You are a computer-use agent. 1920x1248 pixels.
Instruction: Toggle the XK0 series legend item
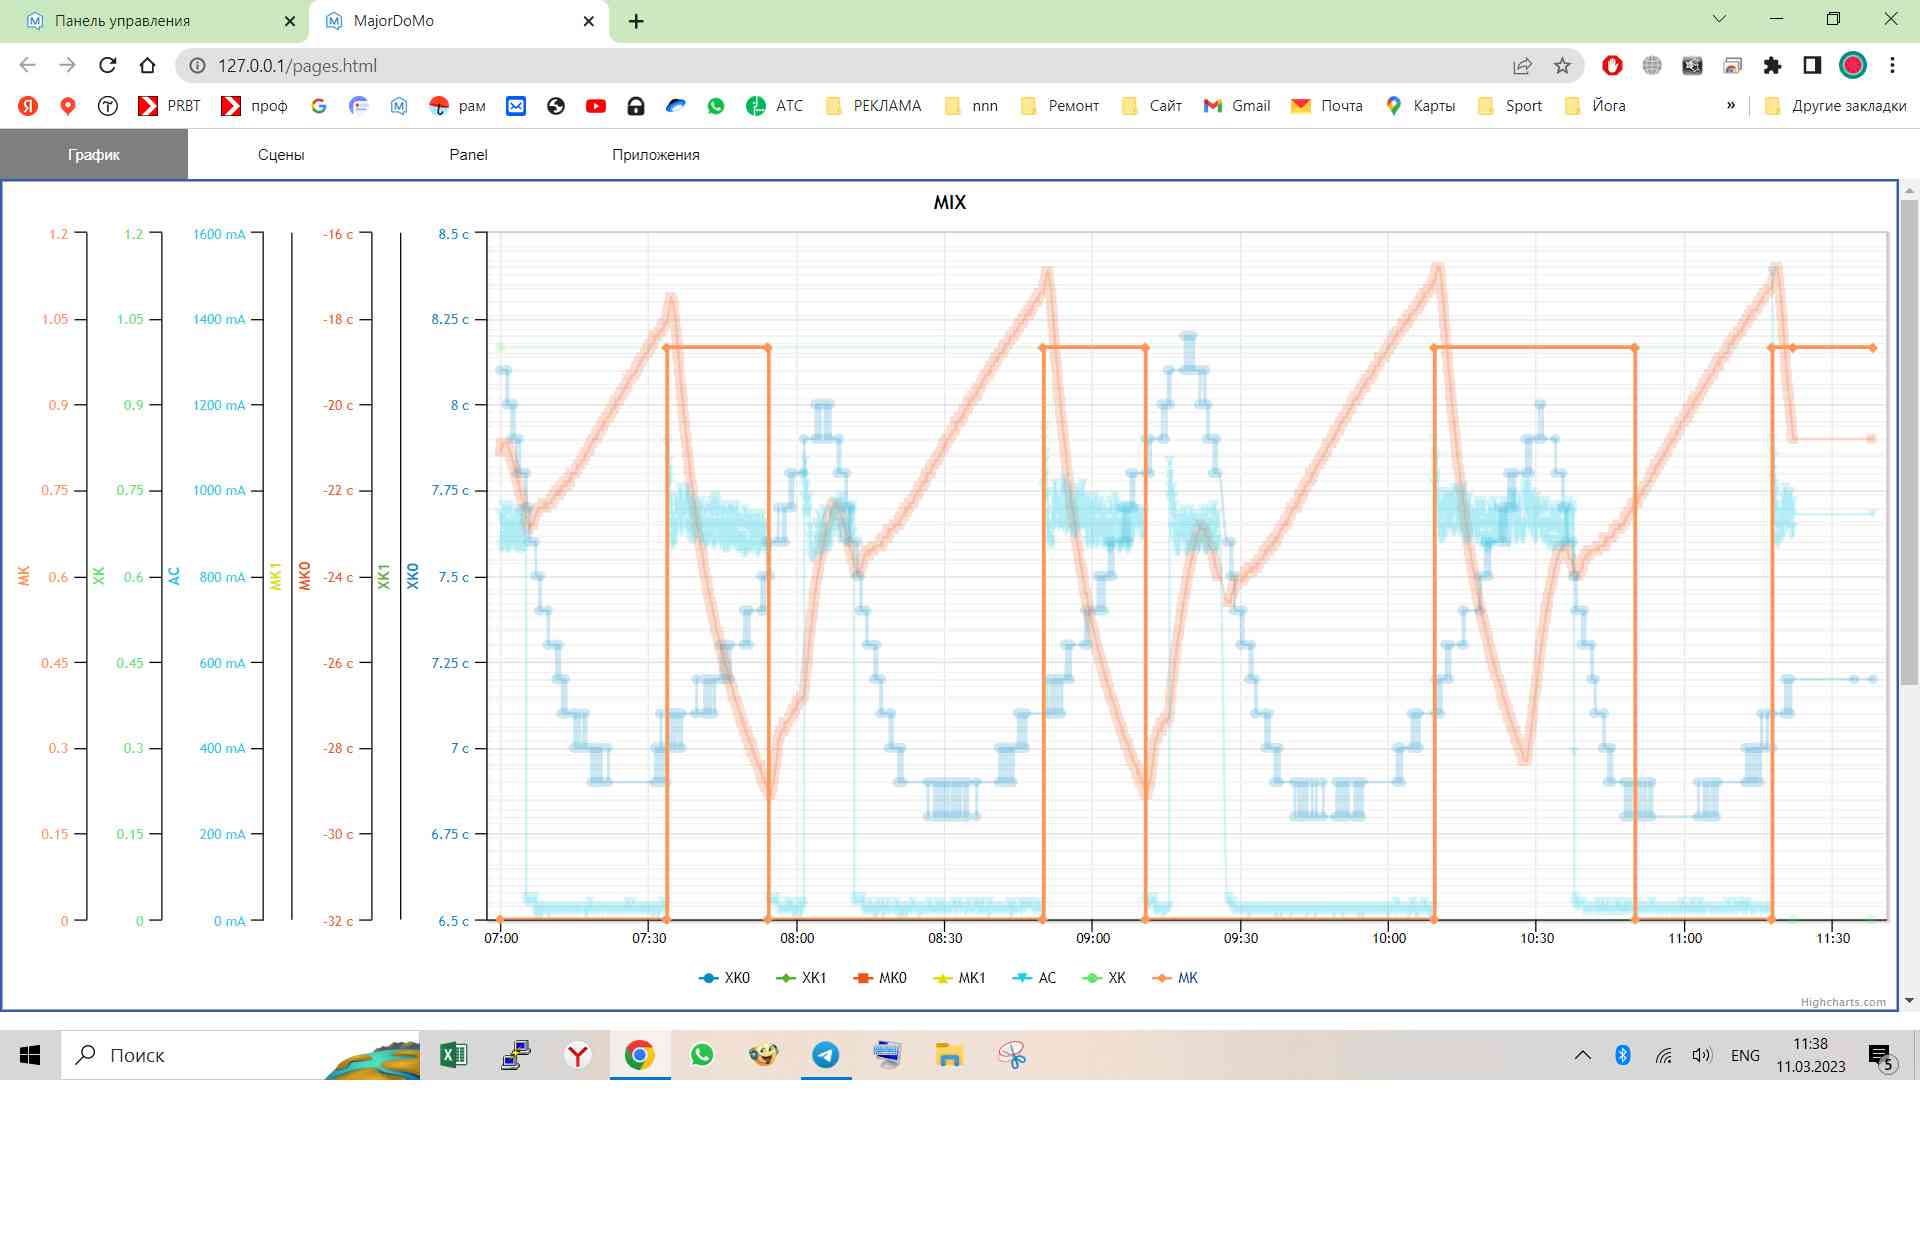[x=725, y=978]
